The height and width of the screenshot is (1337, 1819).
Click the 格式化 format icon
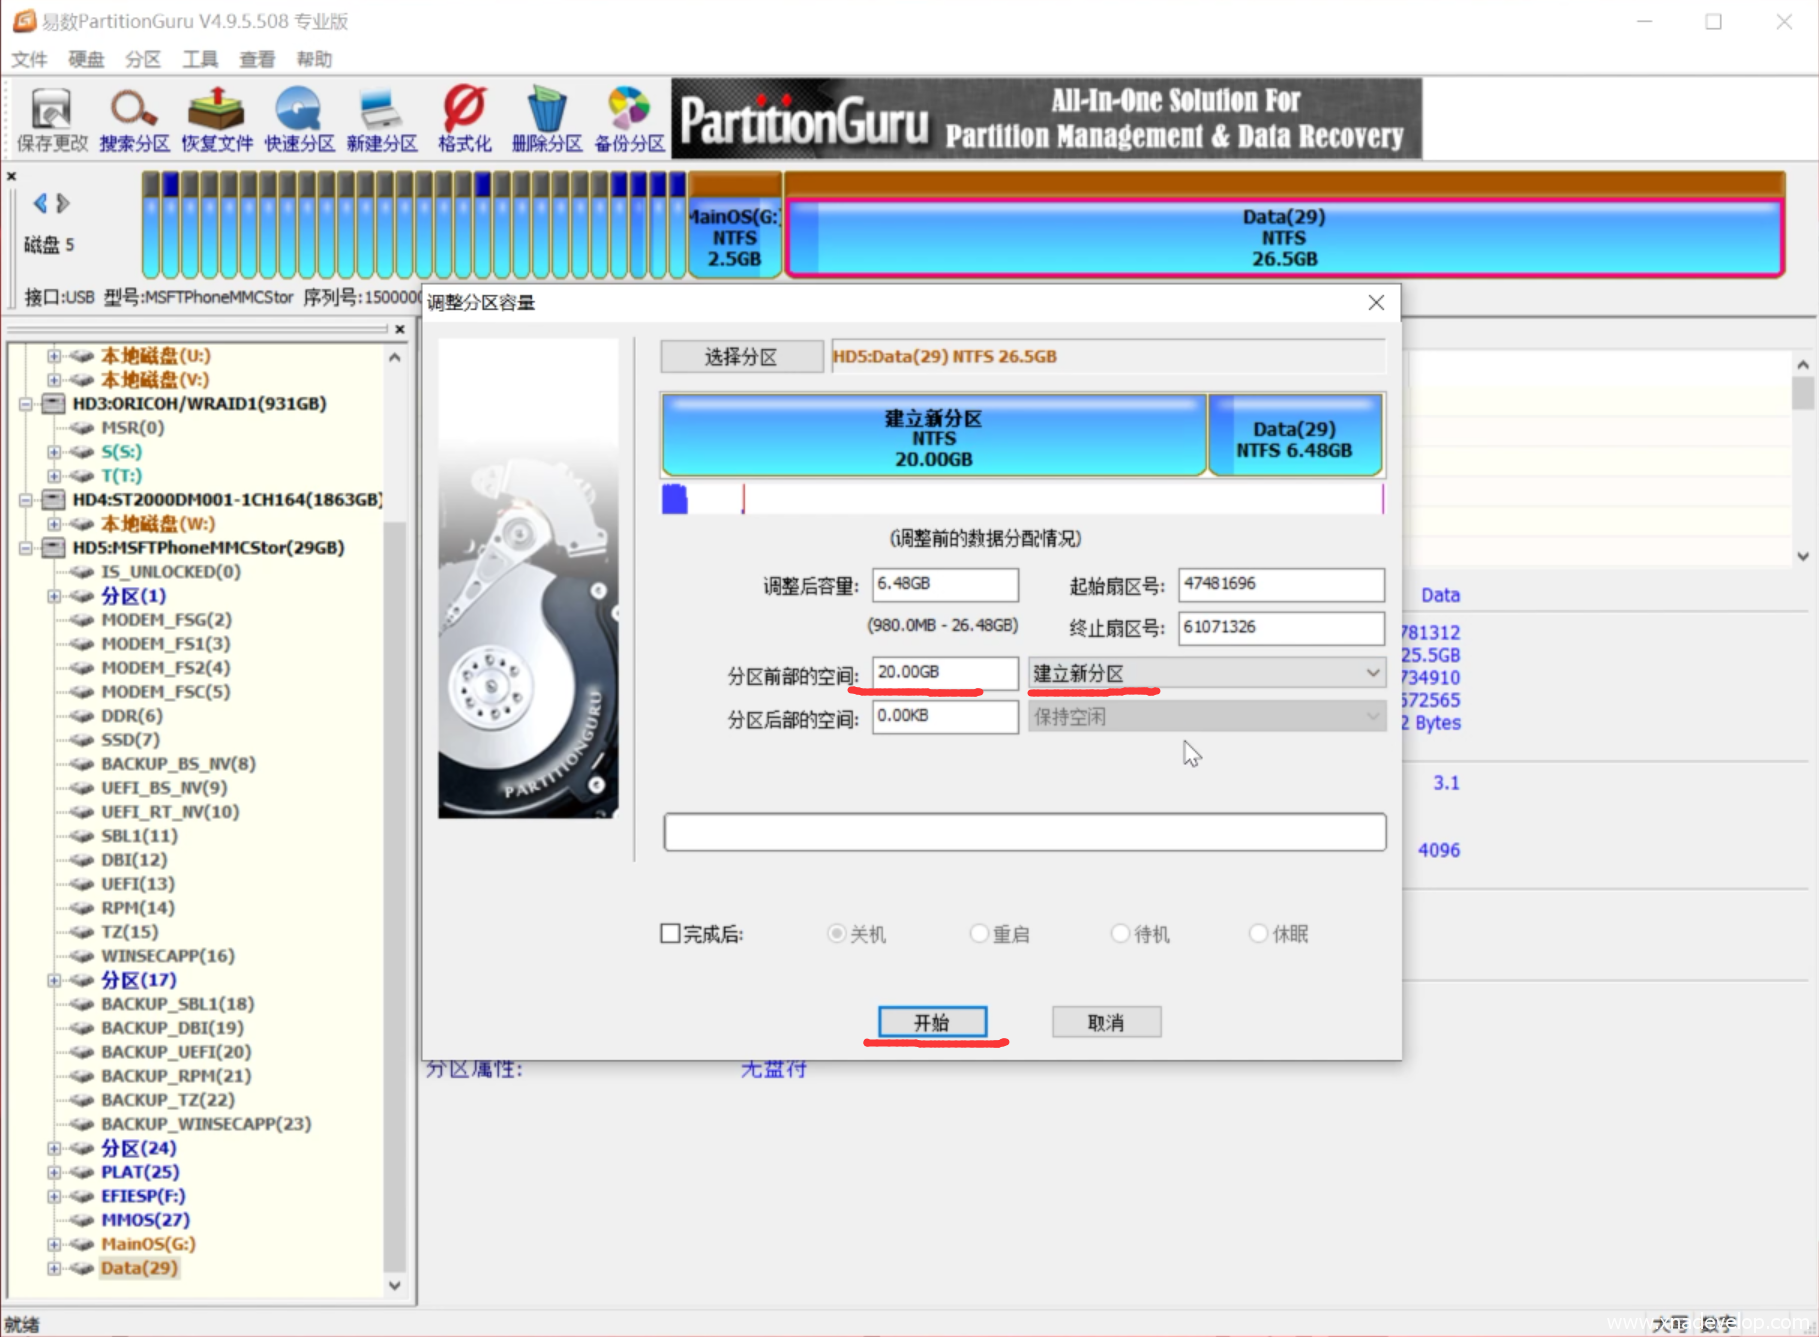pos(464,120)
